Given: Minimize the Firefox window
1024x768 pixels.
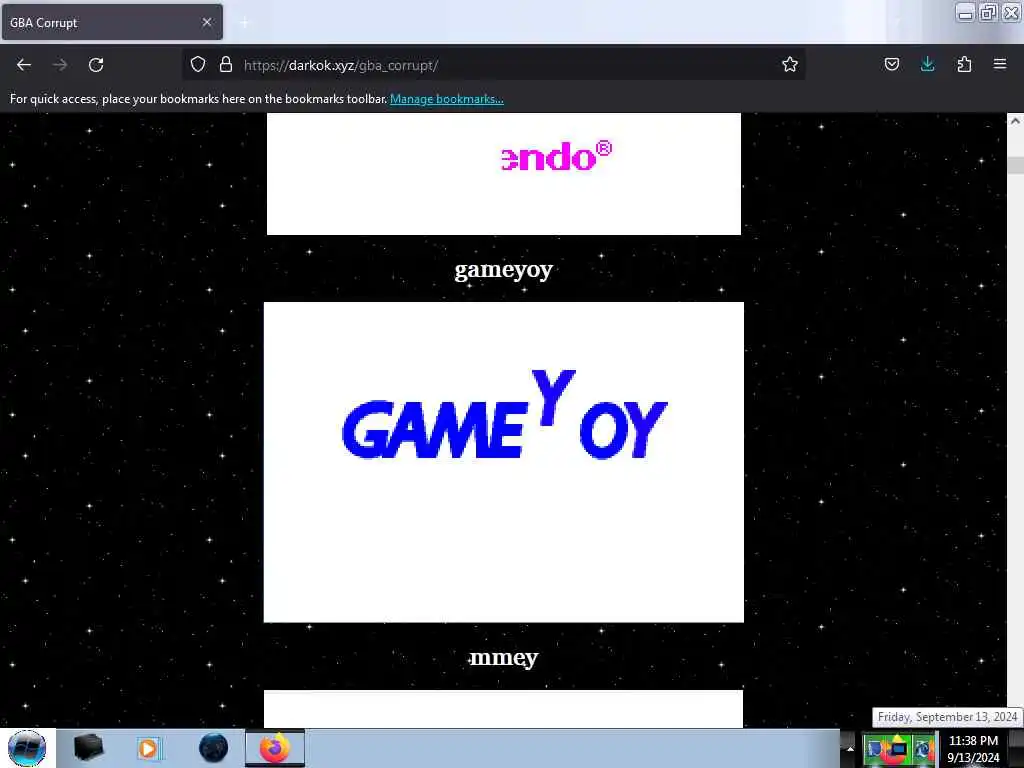Looking at the screenshot, I should pyautogui.click(x=965, y=12).
